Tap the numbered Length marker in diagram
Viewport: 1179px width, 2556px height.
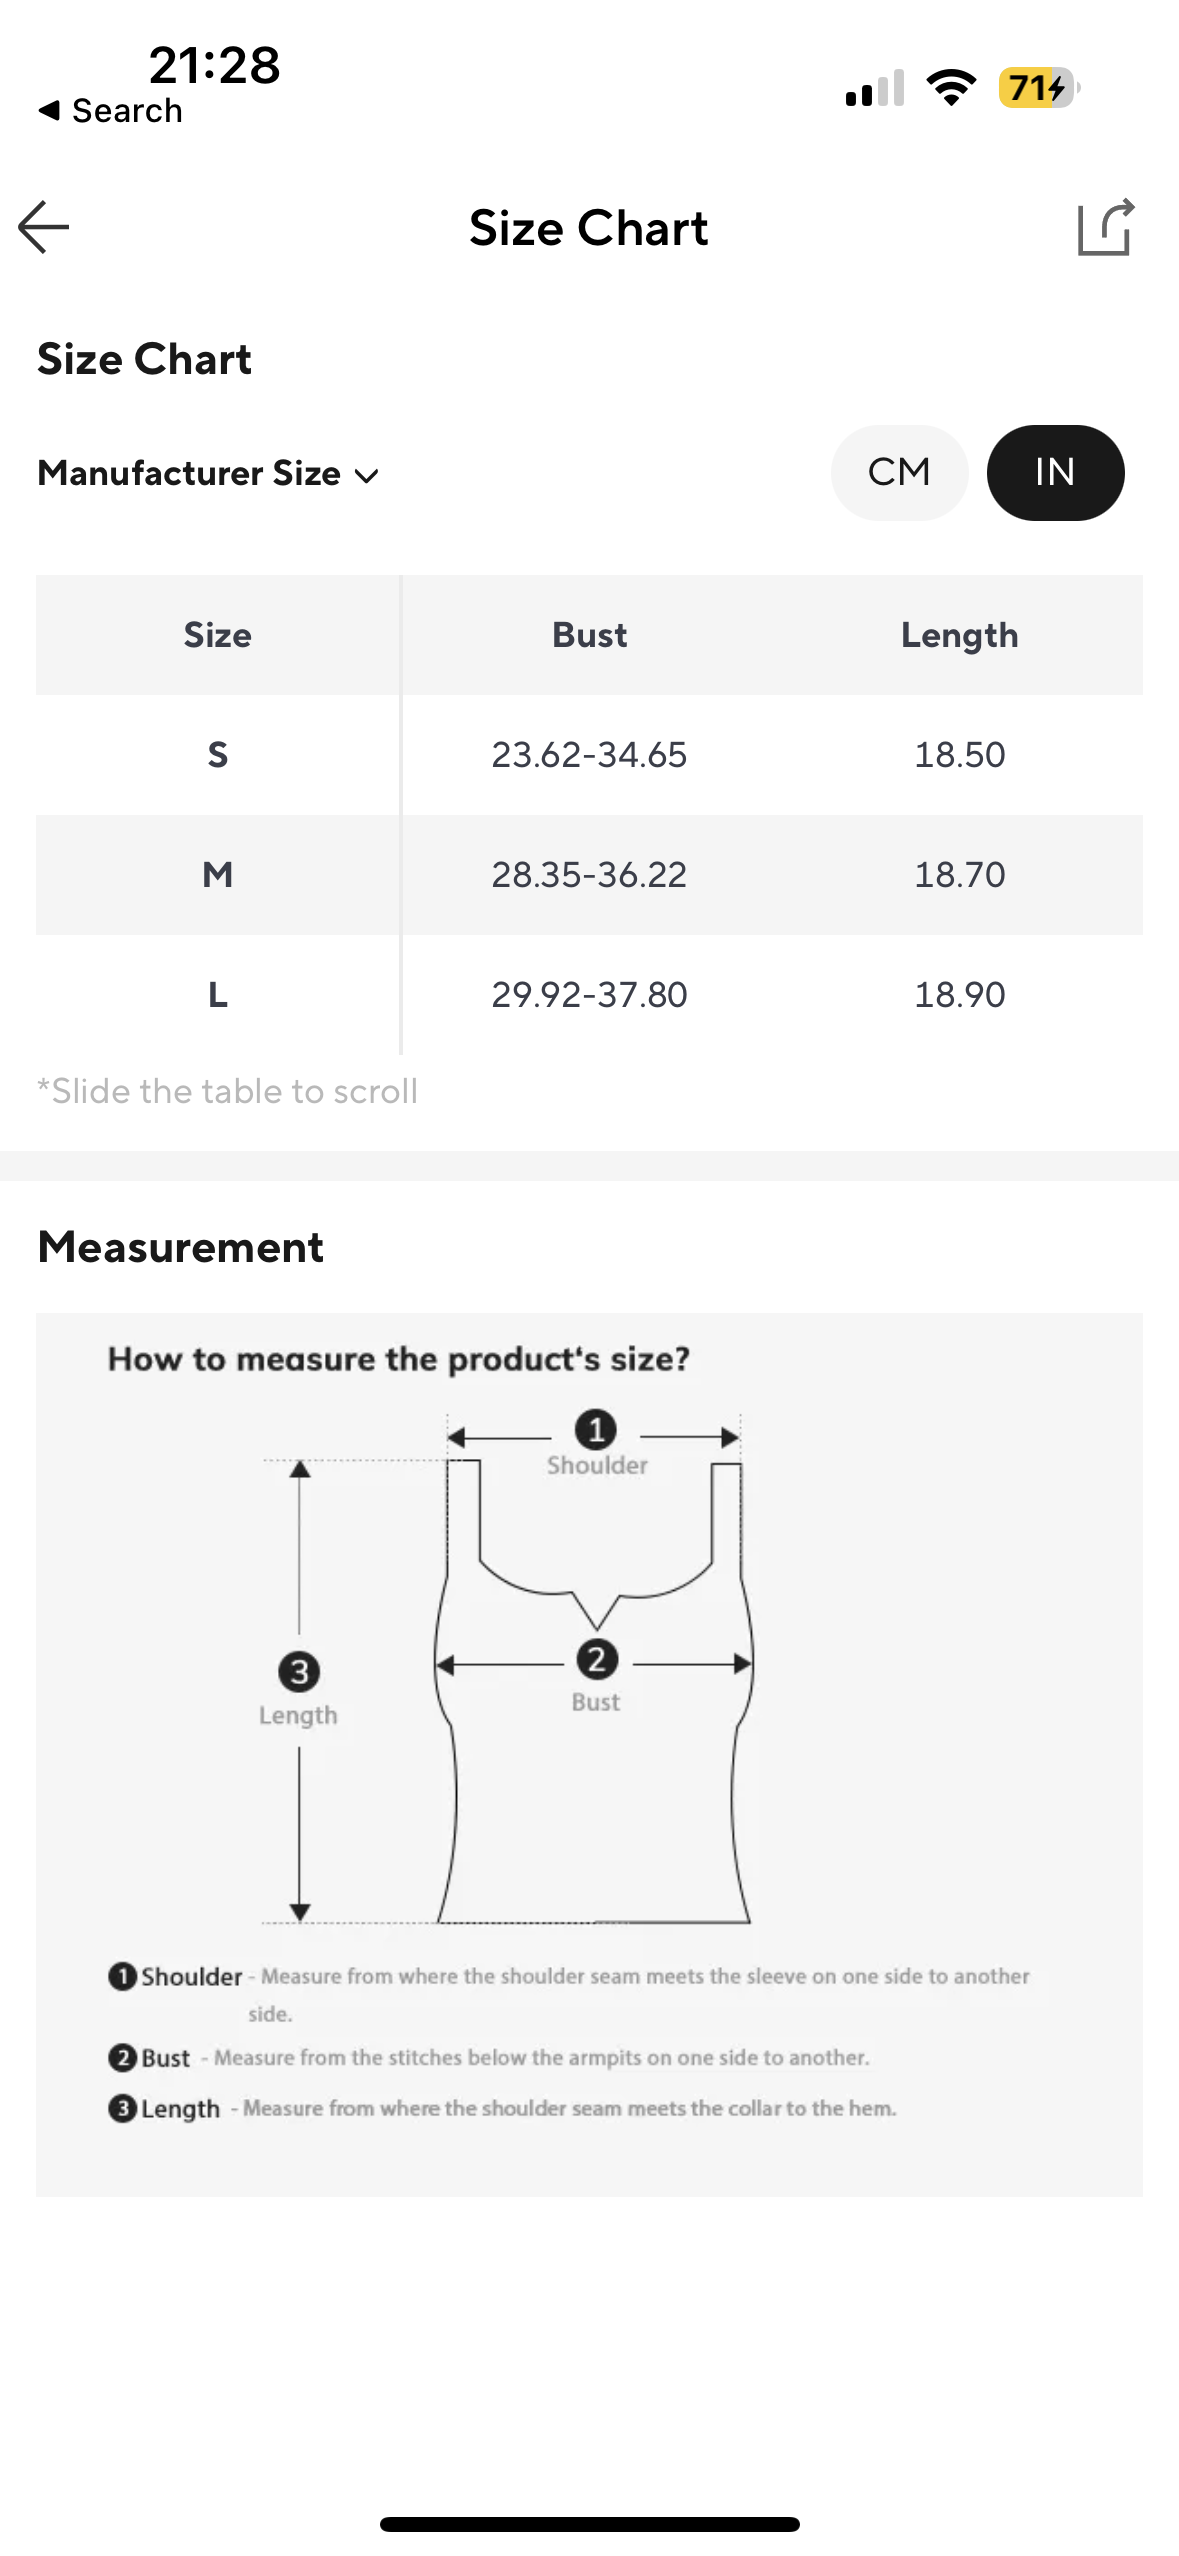(299, 1671)
